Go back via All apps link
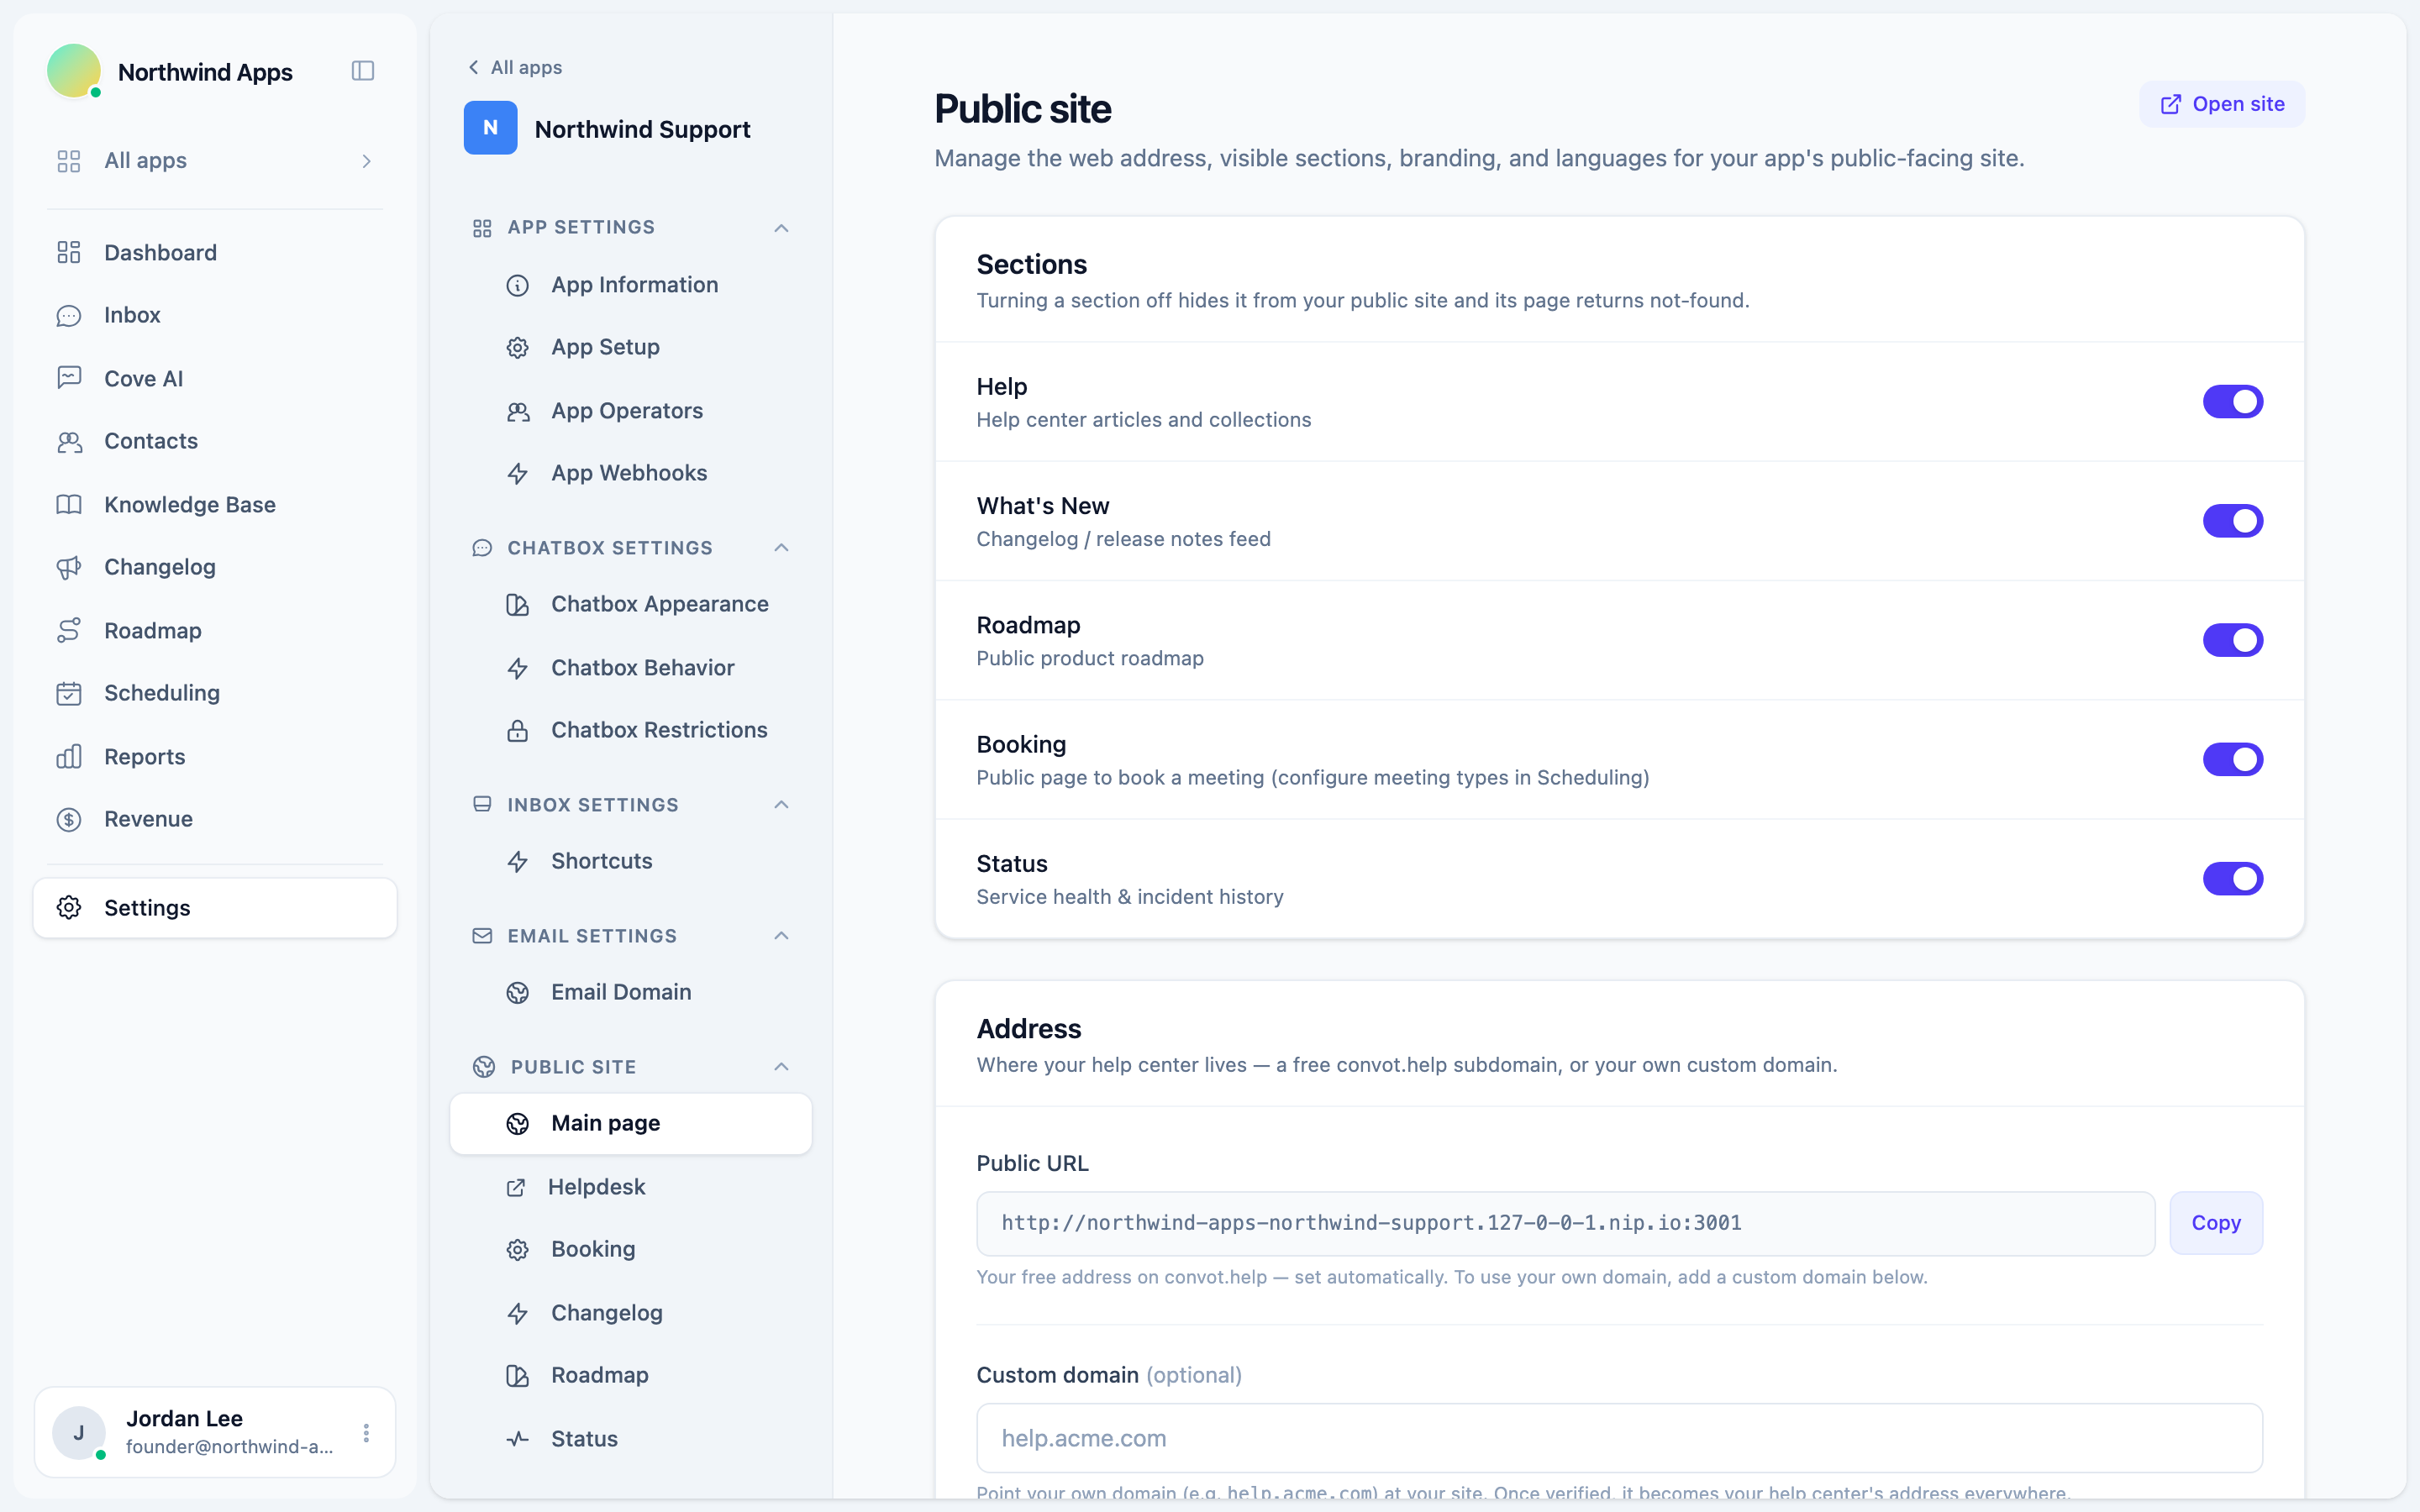2420x1512 pixels. pos(515,67)
